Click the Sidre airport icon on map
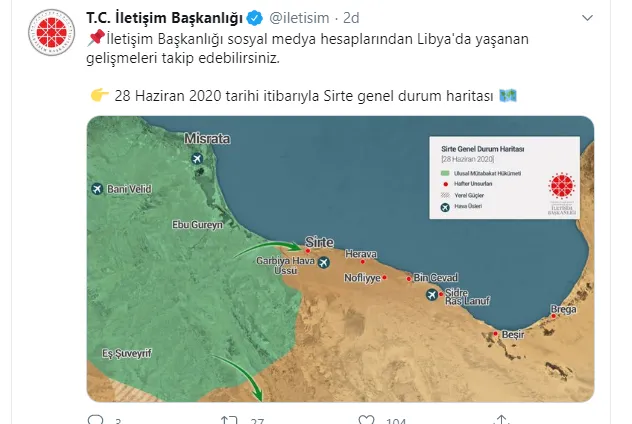This screenshot has width=632, height=424. click(432, 295)
